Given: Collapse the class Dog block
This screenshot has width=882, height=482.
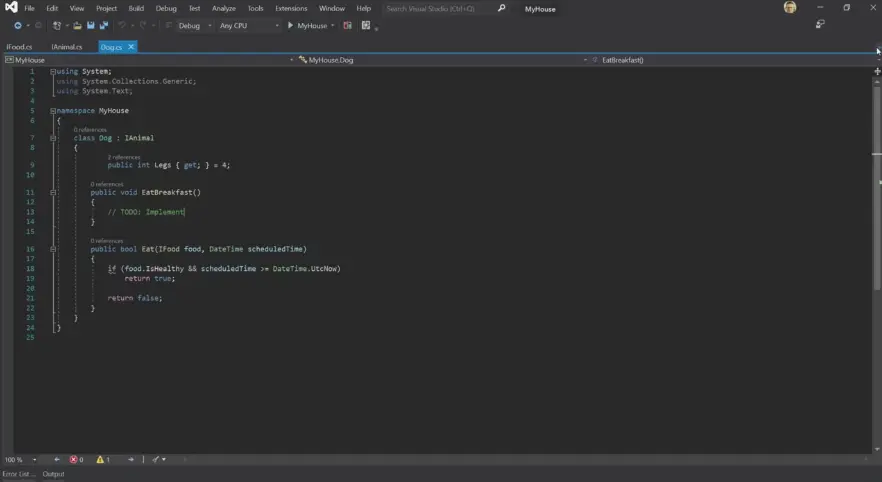Looking at the screenshot, I should pyautogui.click(x=53, y=138).
